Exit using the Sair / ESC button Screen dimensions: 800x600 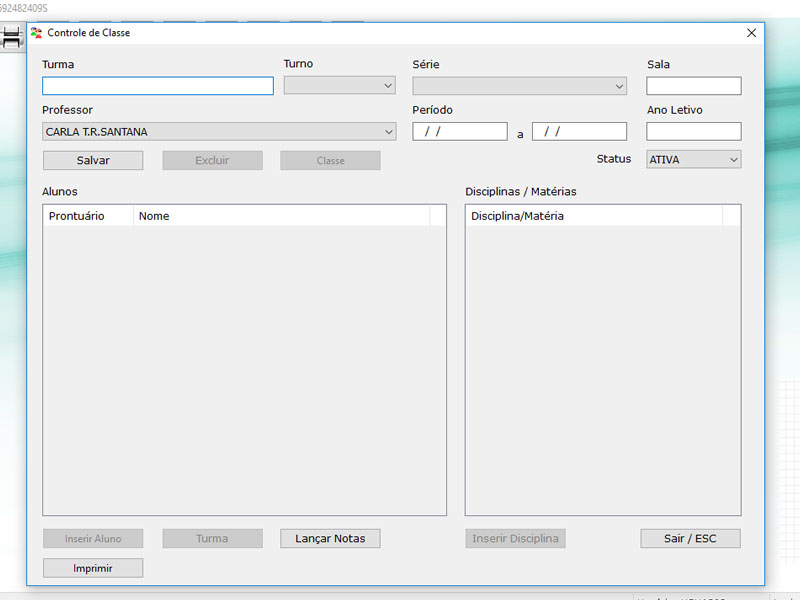pos(690,539)
